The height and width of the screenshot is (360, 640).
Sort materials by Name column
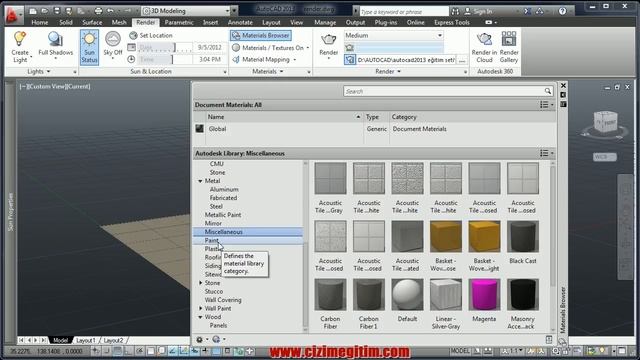284,117
